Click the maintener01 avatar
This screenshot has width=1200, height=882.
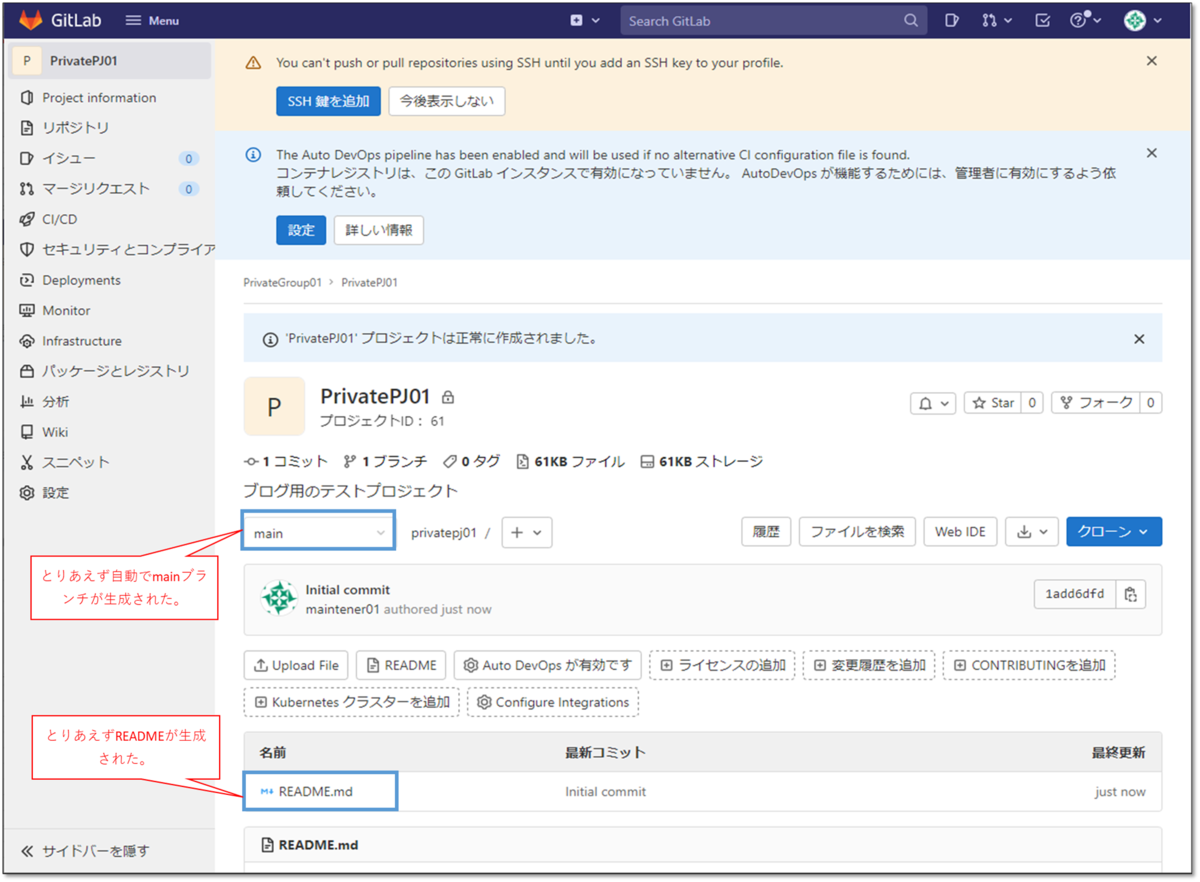coord(279,598)
